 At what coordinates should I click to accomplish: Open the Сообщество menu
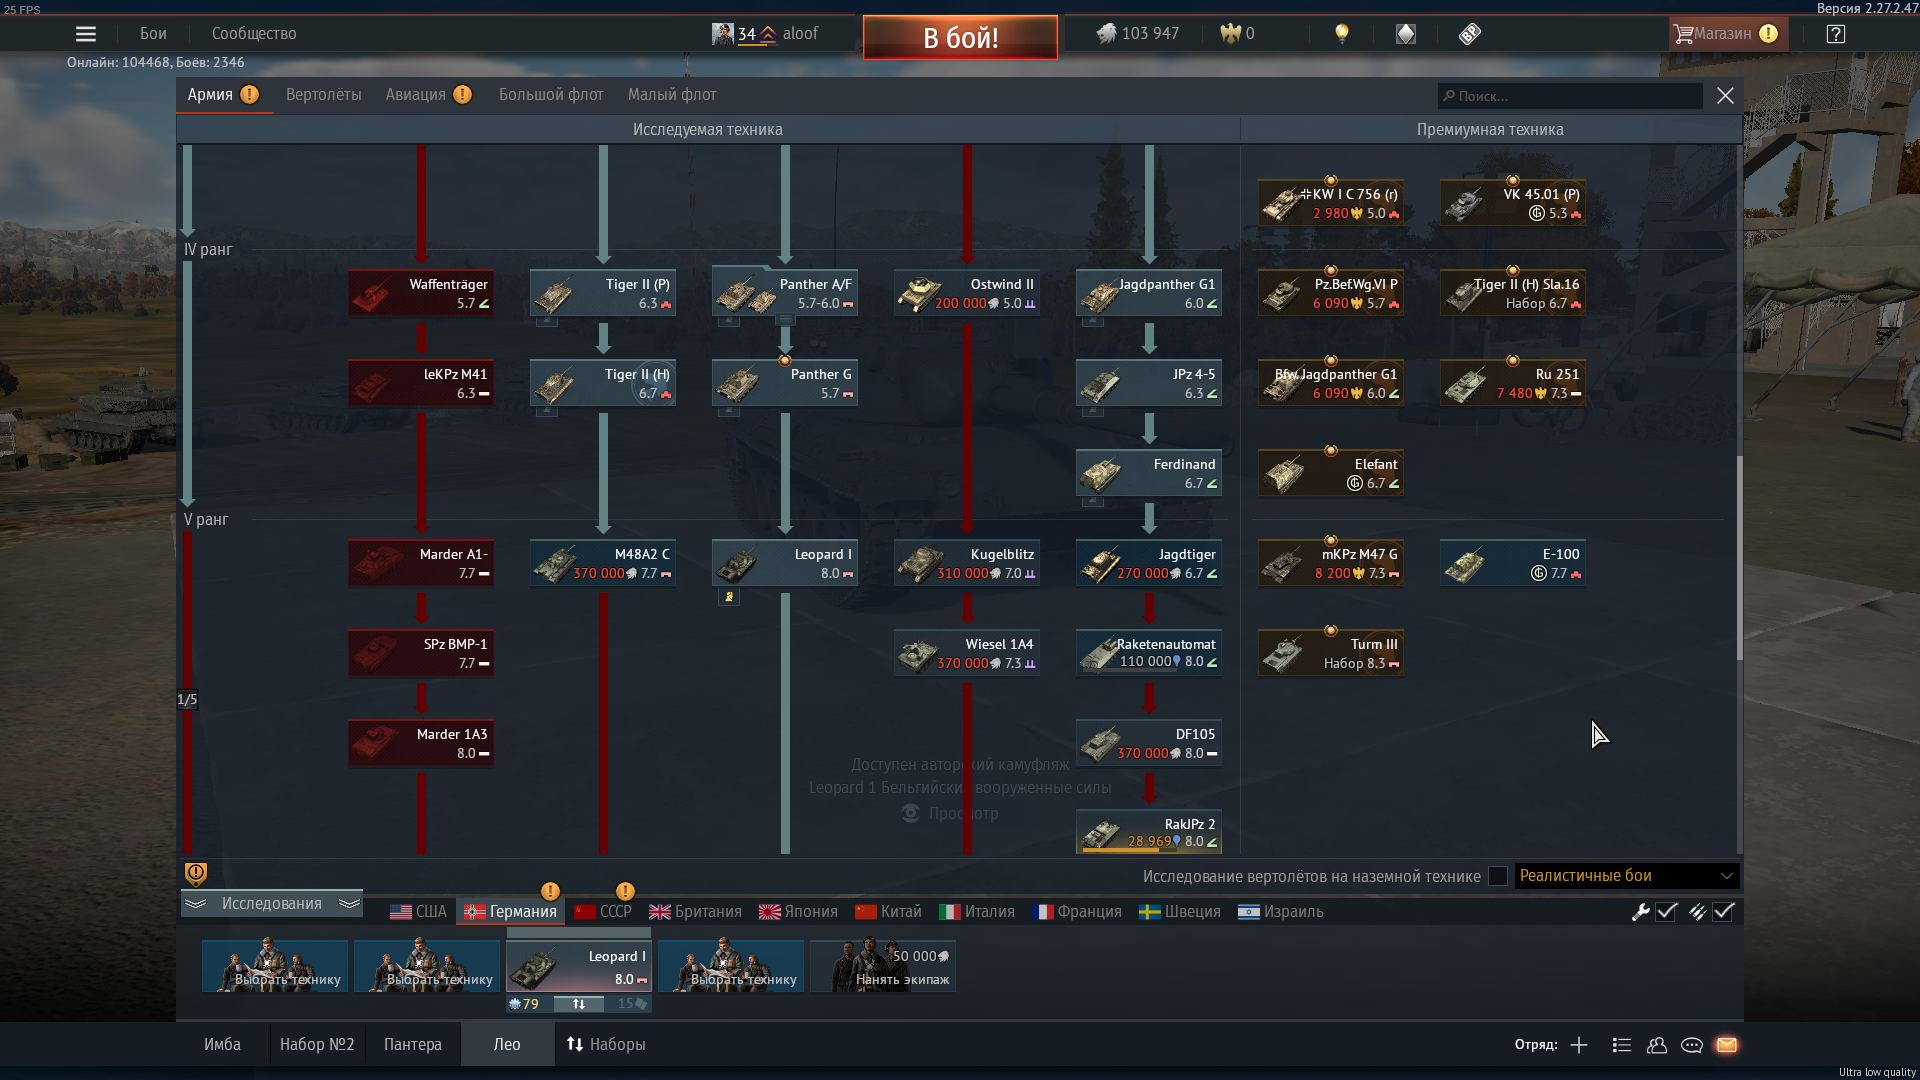[254, 34]
